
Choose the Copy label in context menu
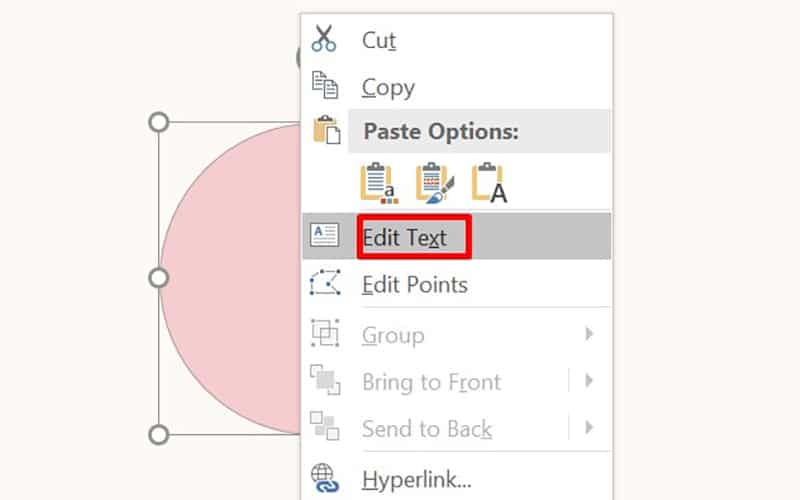point(388,87)
